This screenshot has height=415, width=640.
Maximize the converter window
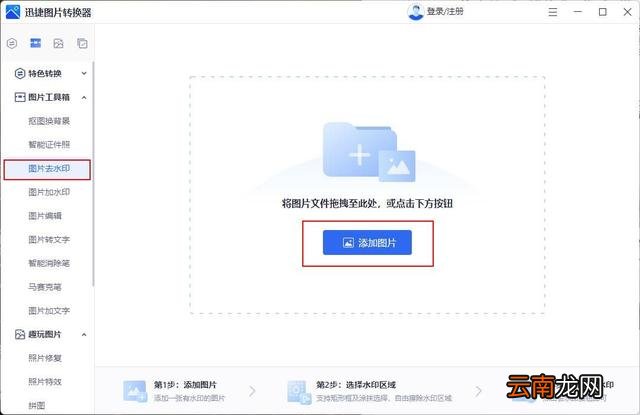point(602,12)
